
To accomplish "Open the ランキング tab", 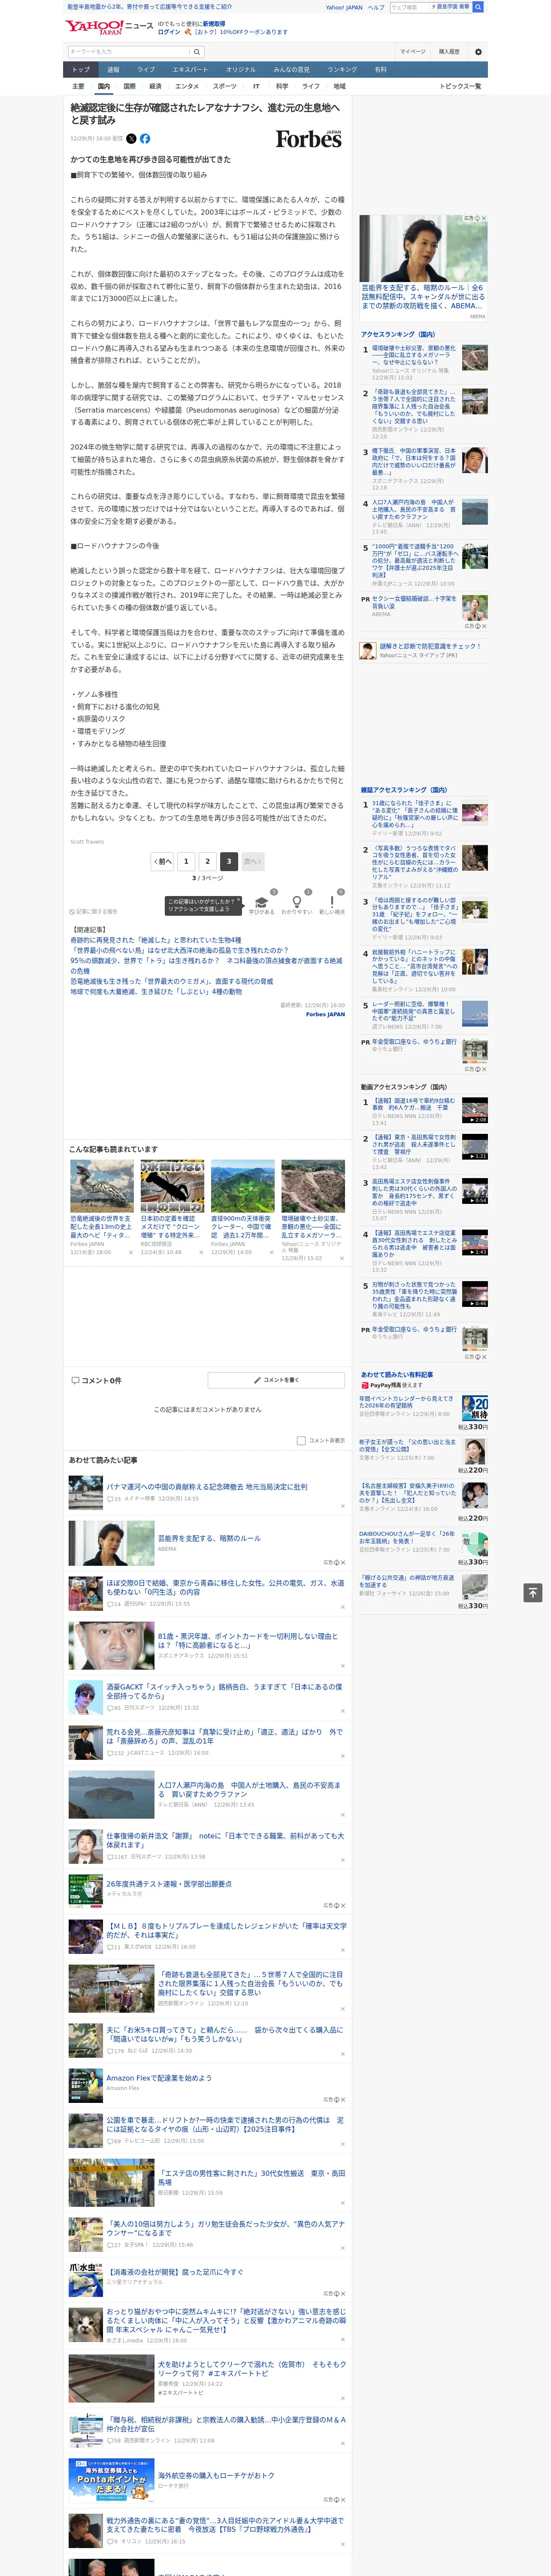I will click(342, 70).
